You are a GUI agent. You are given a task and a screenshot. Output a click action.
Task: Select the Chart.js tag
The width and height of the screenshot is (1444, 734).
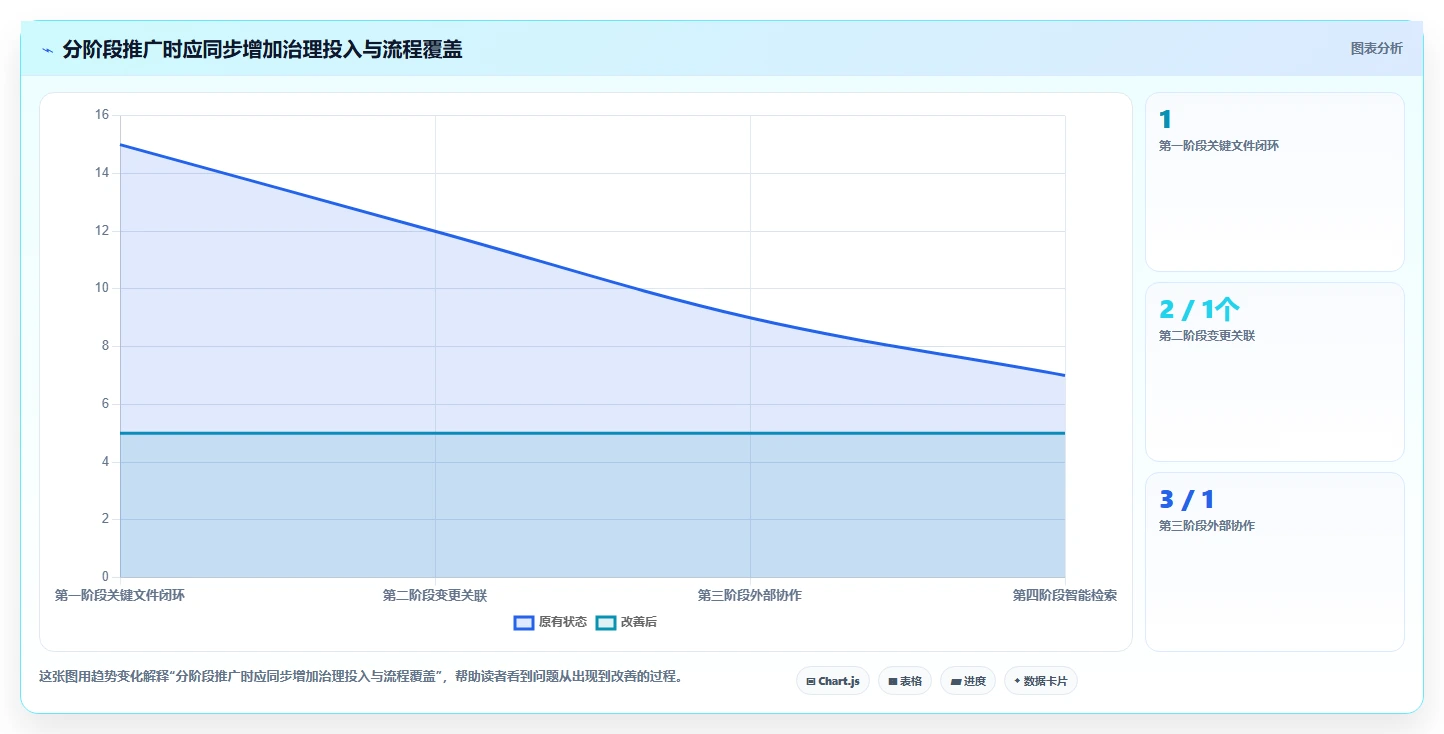tap(833, 681)
